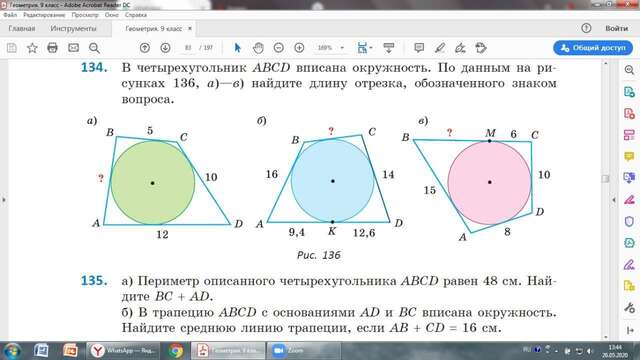Viewport: 640px width, 360px height.
Task: Switch to the Инструменты tab
Action: point(73,29)
